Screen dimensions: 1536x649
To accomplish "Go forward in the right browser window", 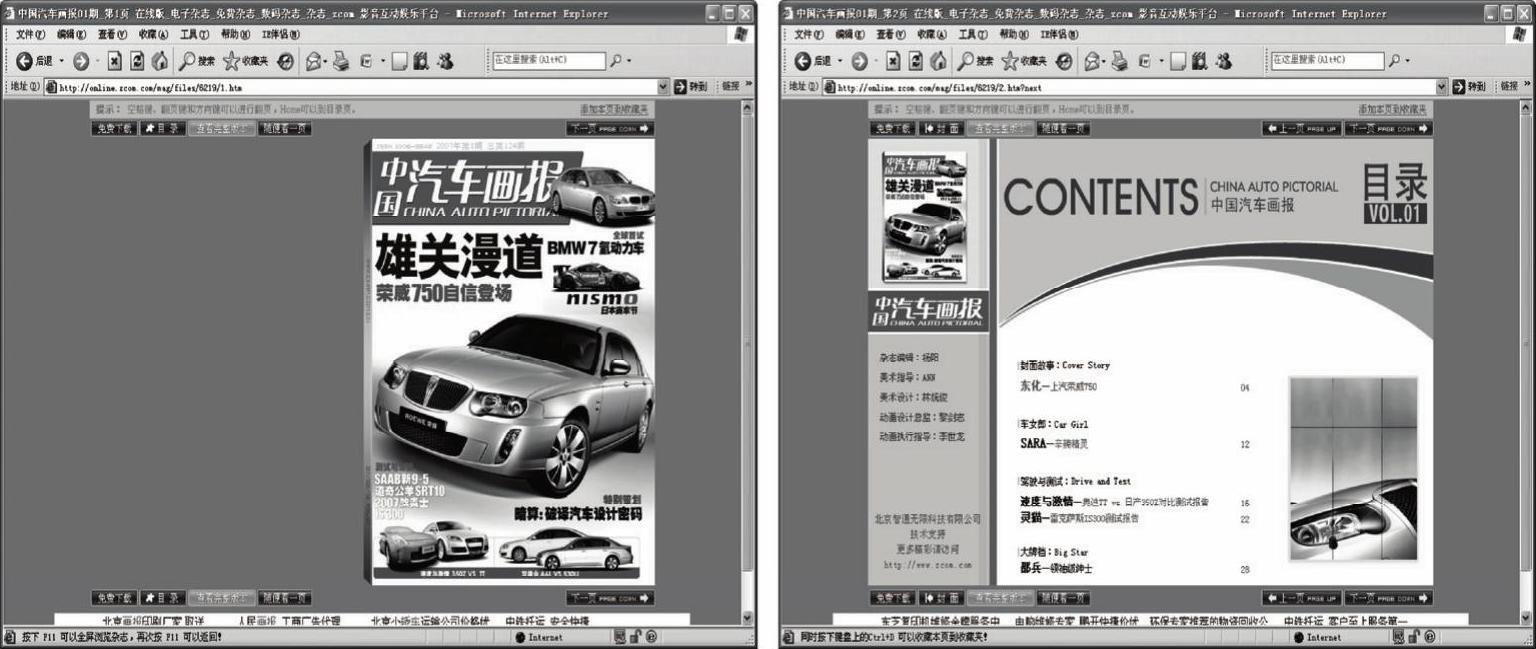I will click(x=860, y=61).
